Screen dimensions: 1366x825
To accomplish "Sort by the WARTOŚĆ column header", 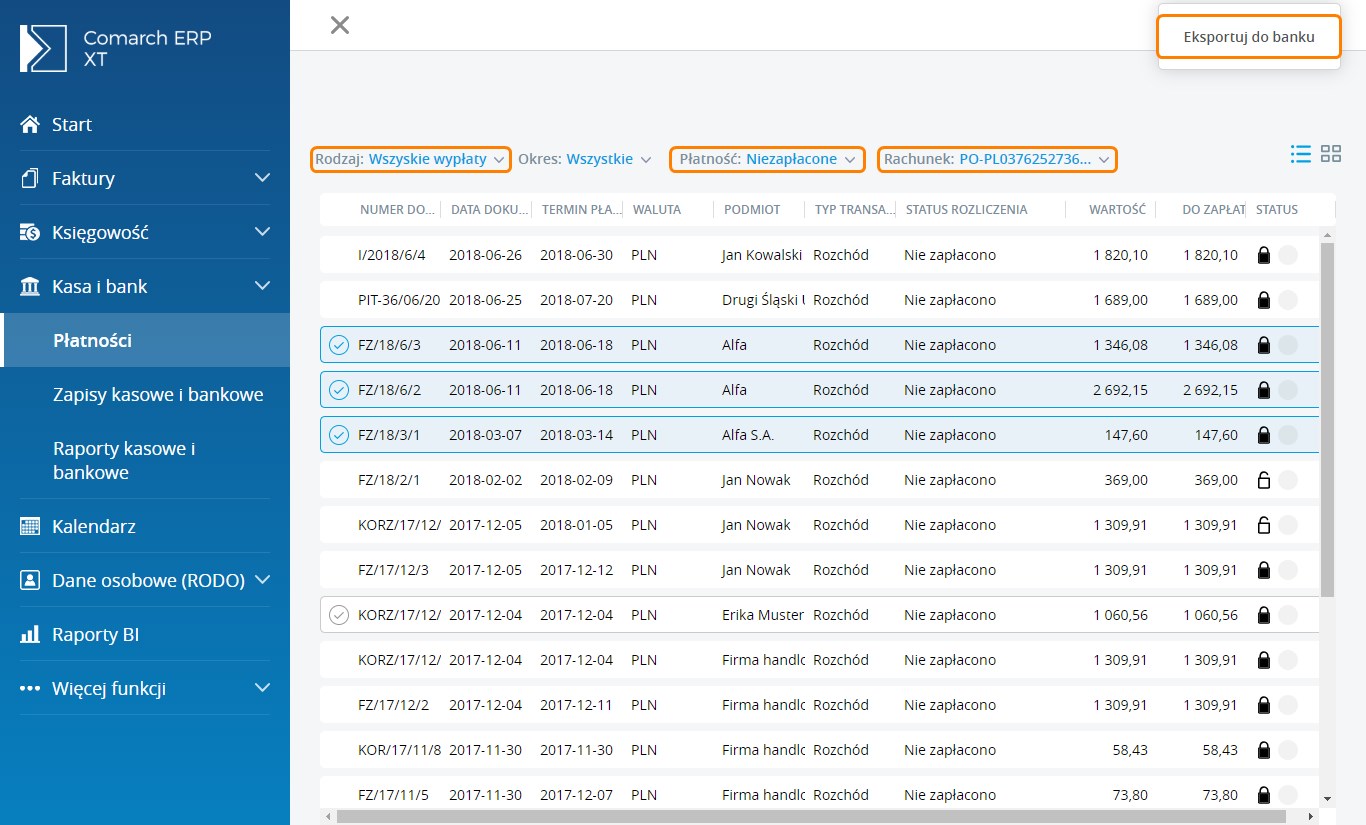I will point(1117,210).
